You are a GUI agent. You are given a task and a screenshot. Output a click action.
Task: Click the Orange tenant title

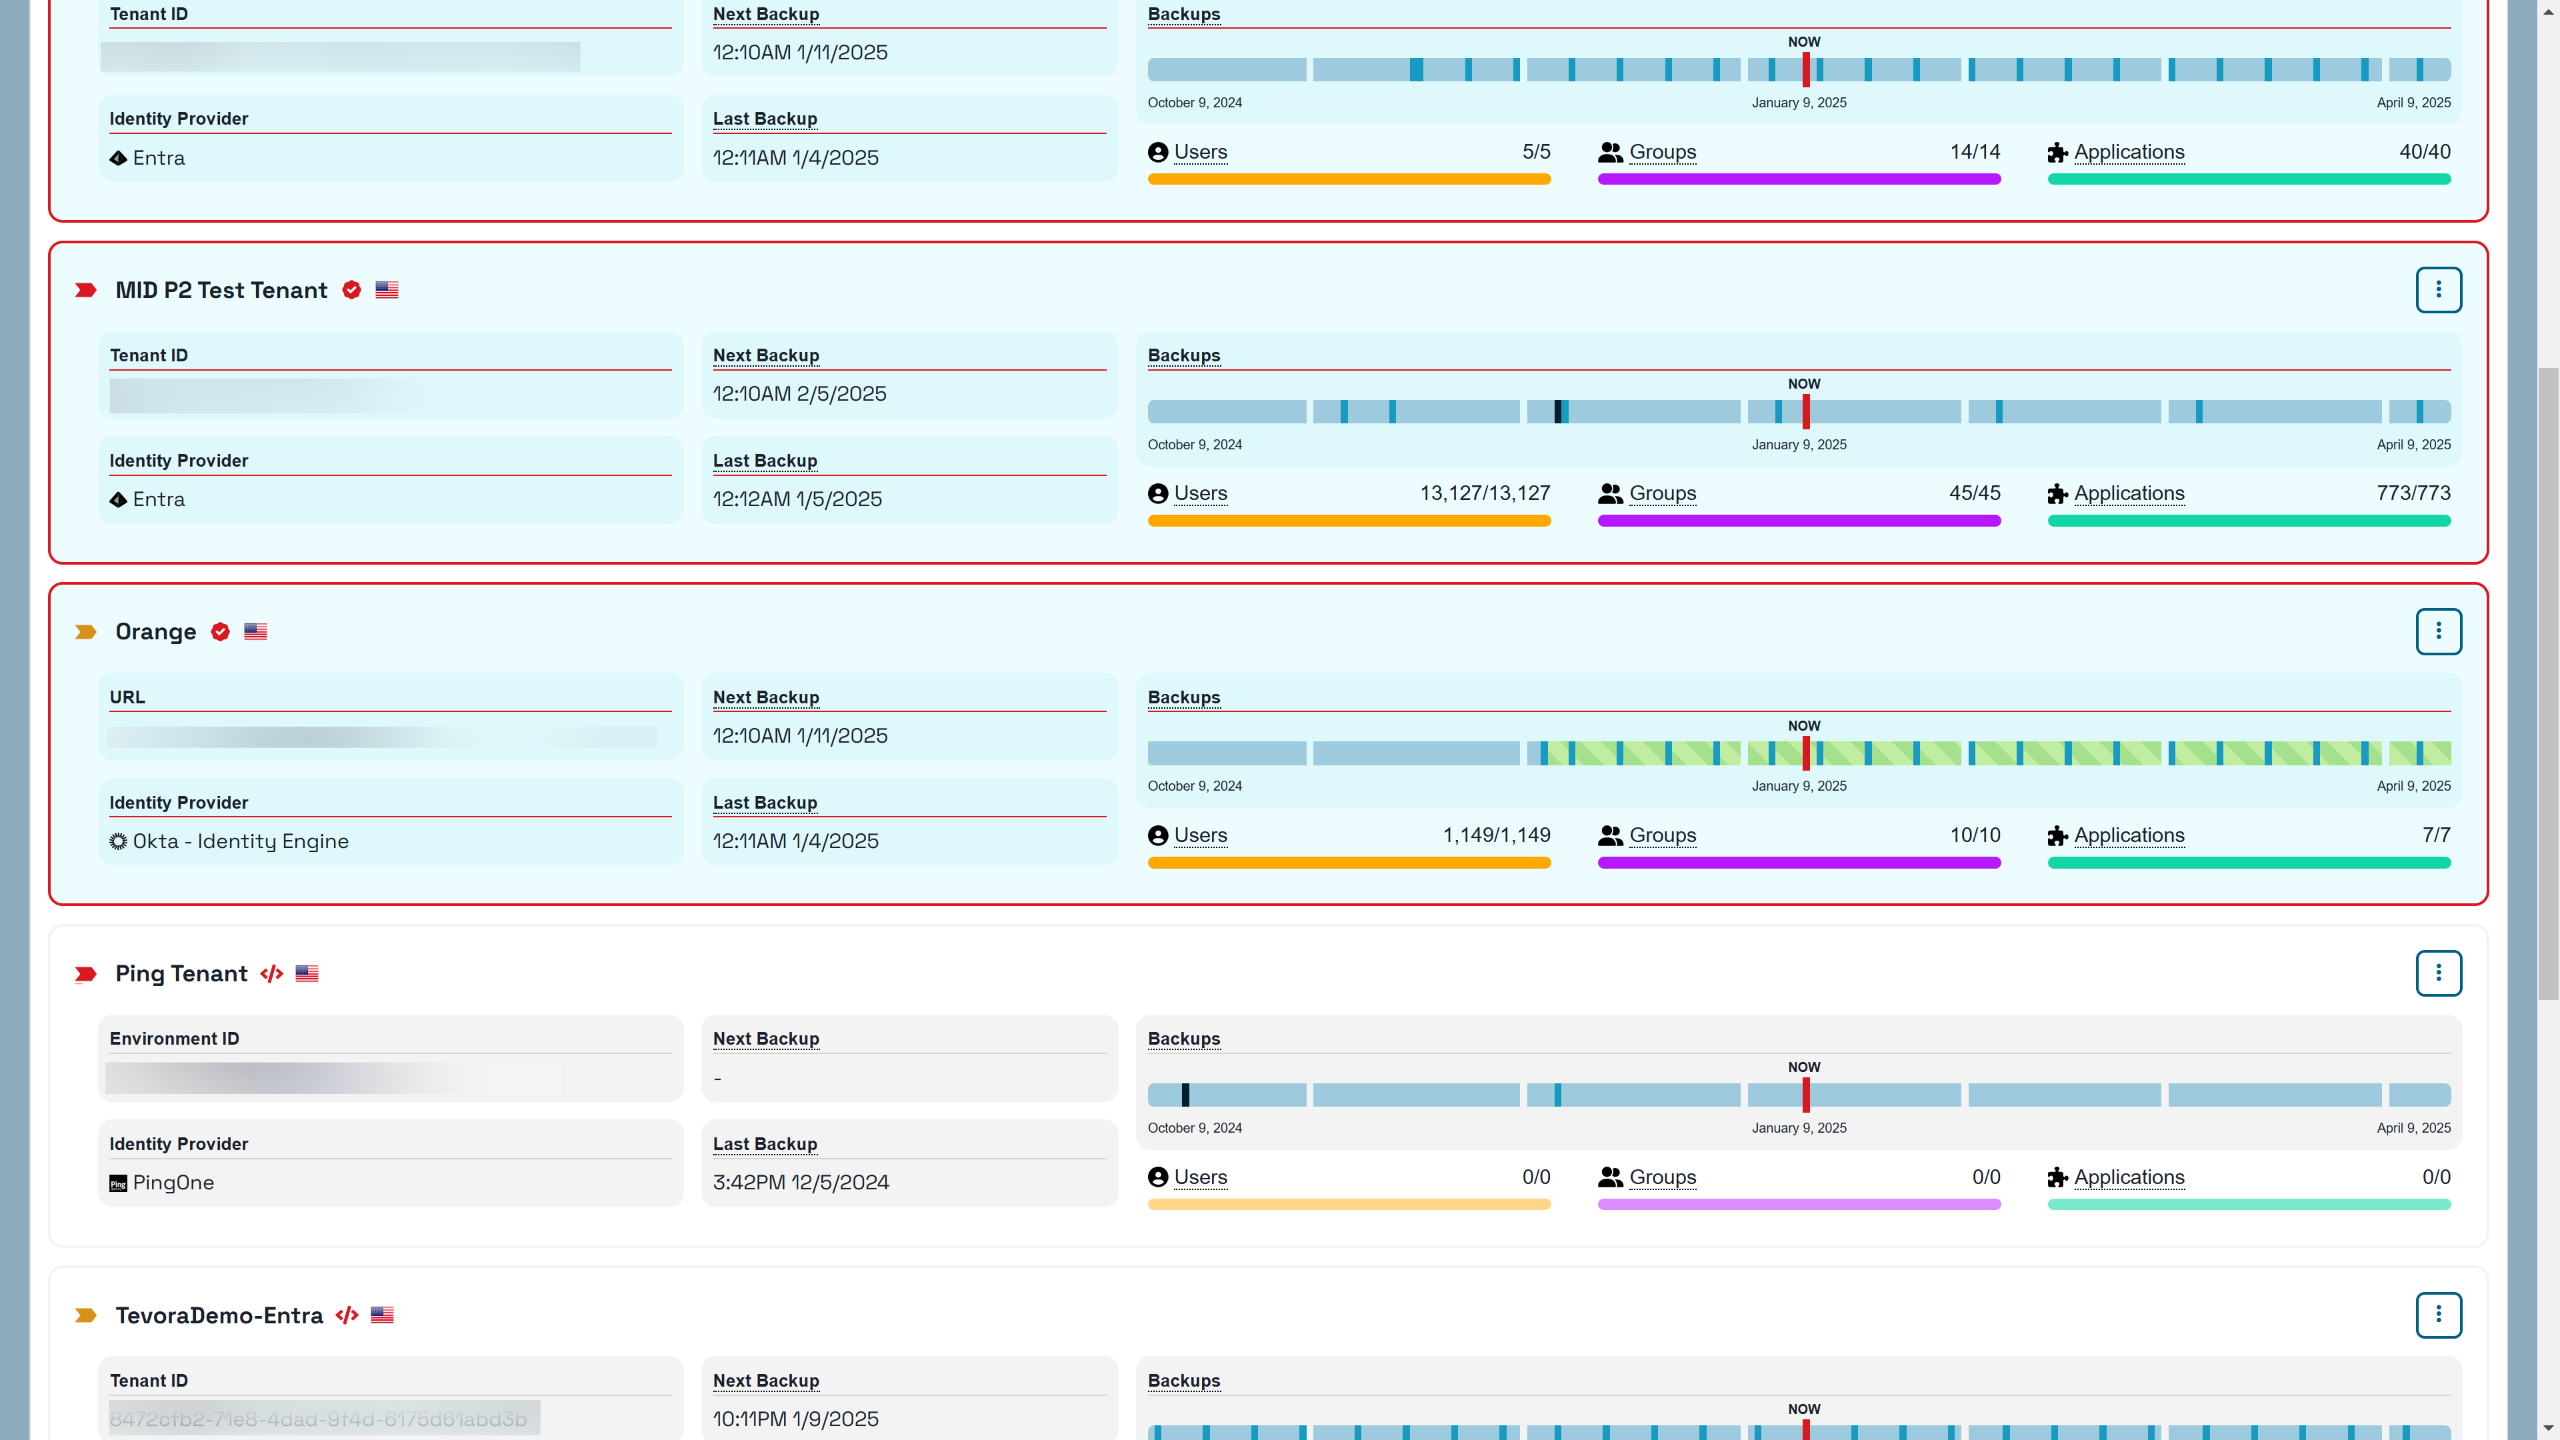tap(156, 632)
